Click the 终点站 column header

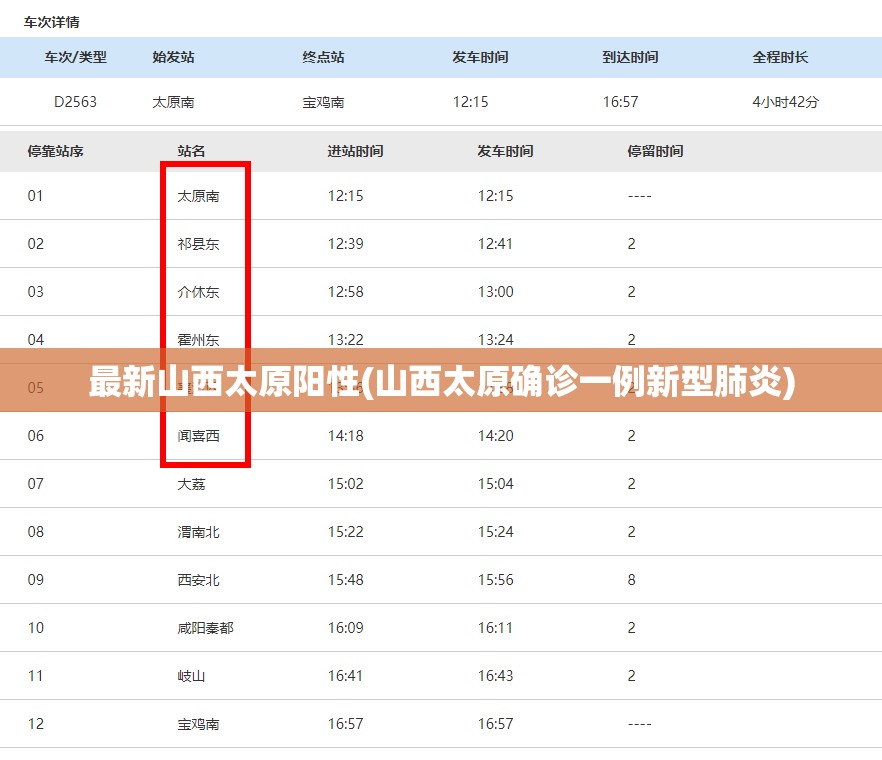point(323,57)
